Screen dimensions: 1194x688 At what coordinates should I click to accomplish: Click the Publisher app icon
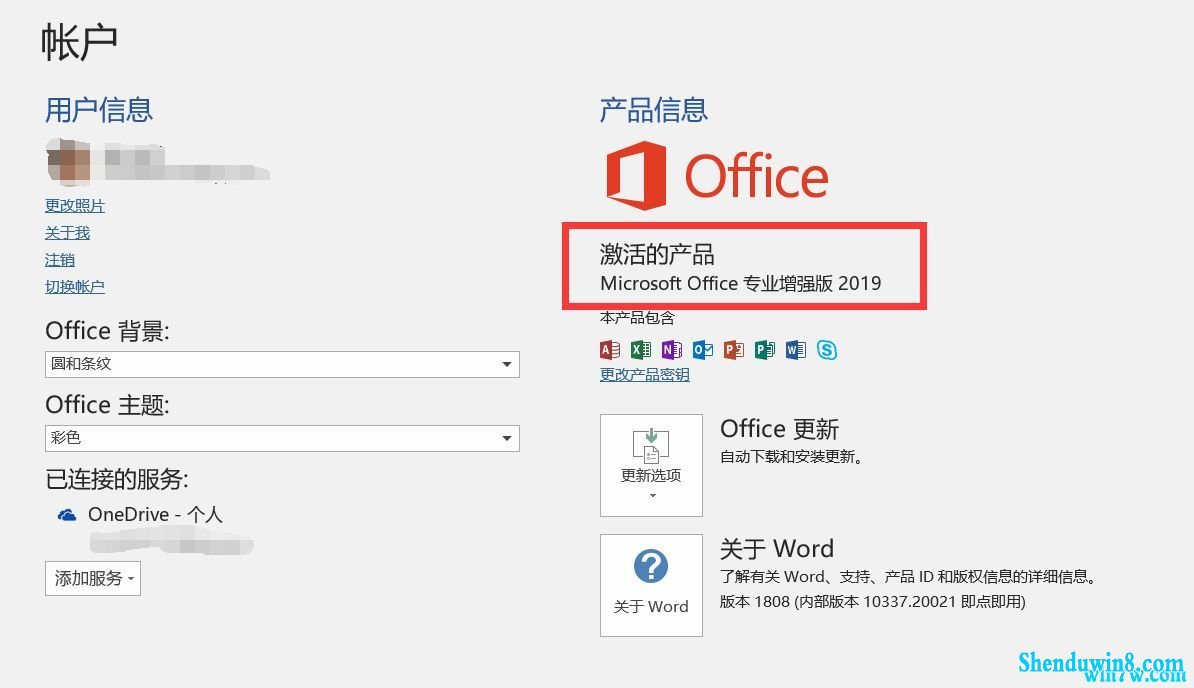pyautogui.click(x=765, y=349)
